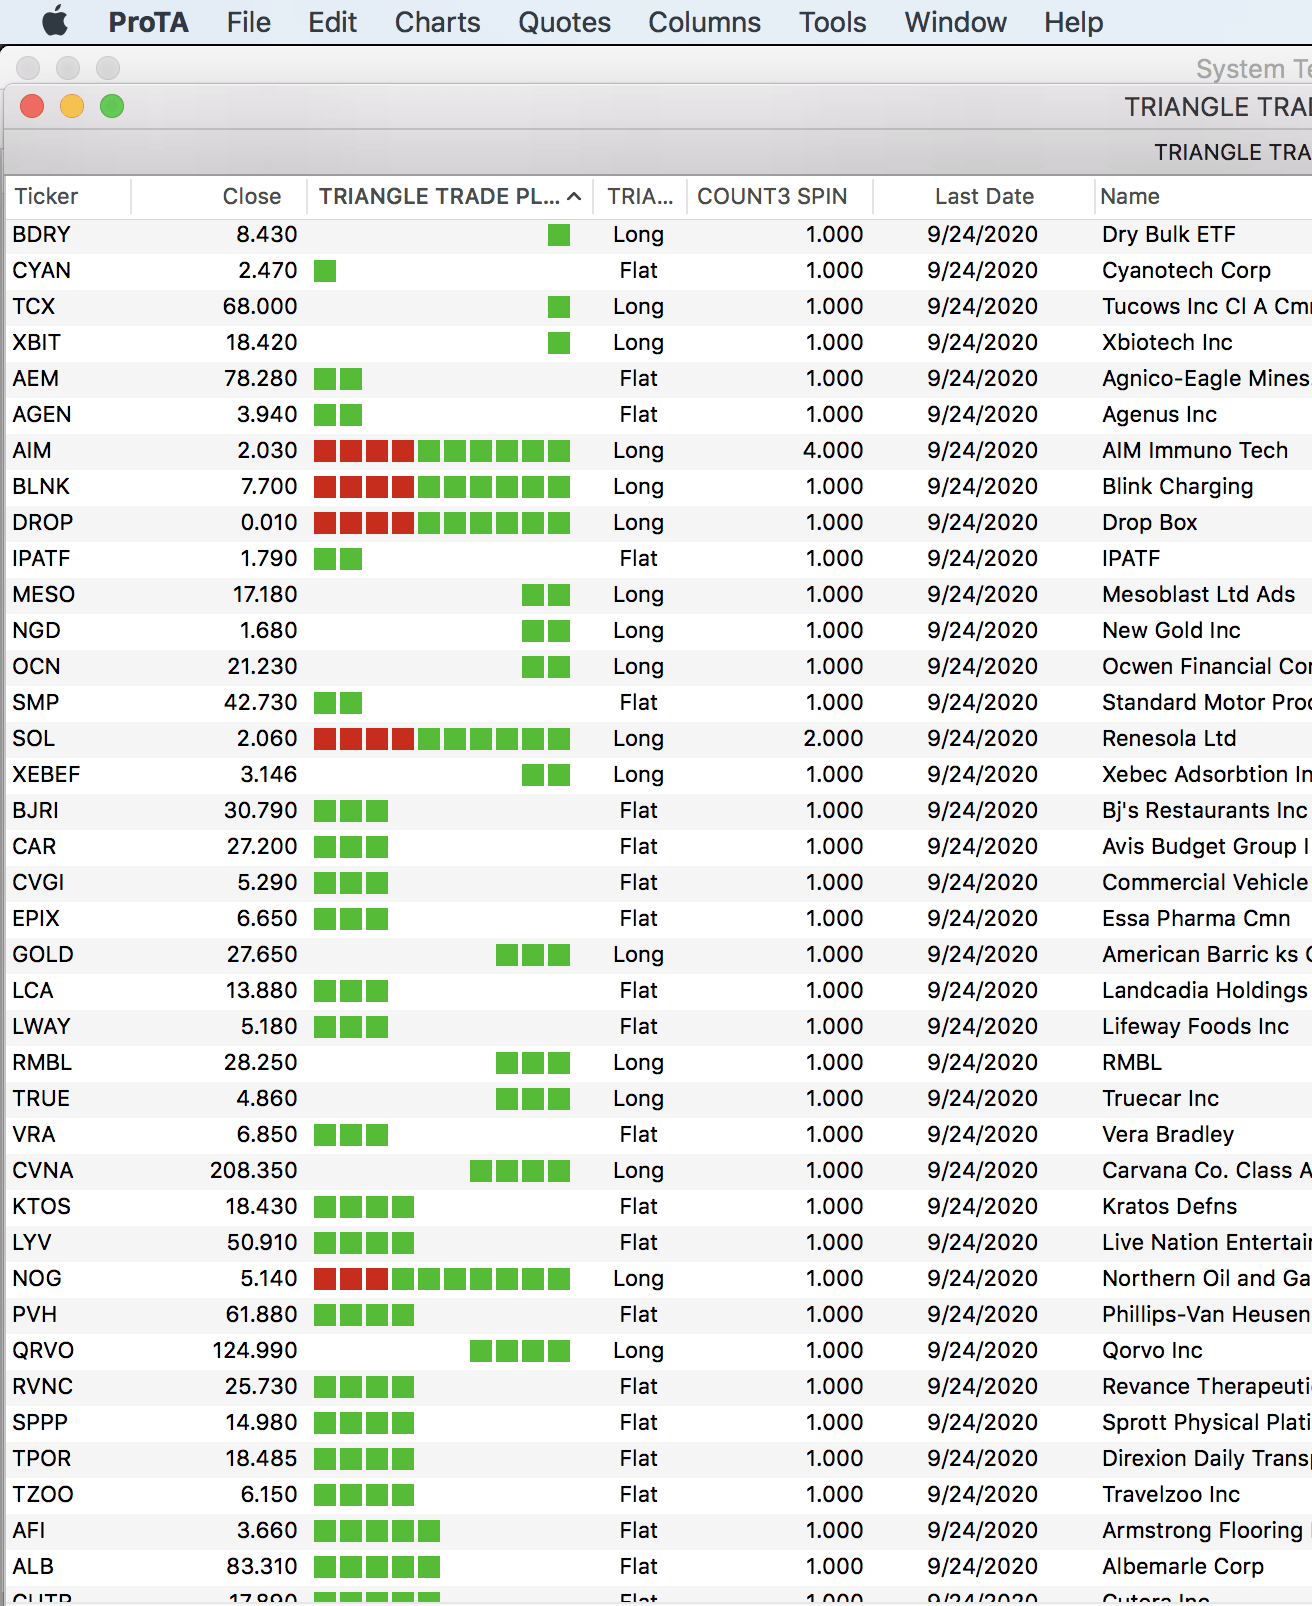This screenshot has width=1312, height=1606.
Task: Open the ProTA application menu
Action: coord(148,22)
